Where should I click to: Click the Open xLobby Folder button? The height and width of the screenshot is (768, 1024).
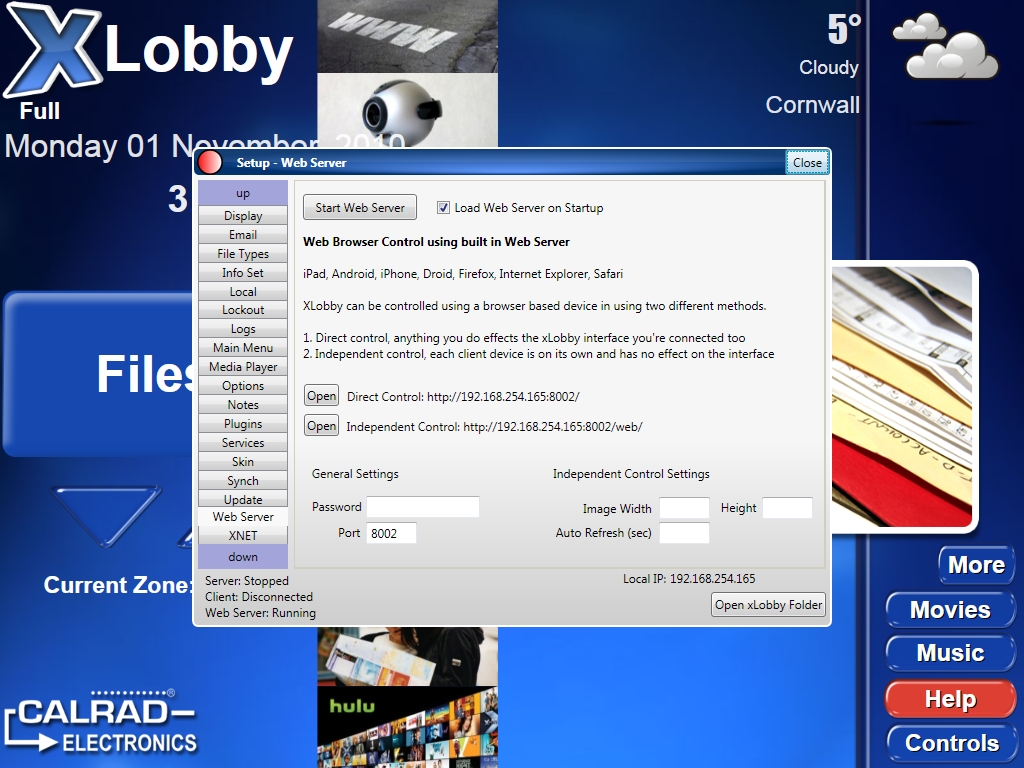pyautogui.click(x=768, y=605)
